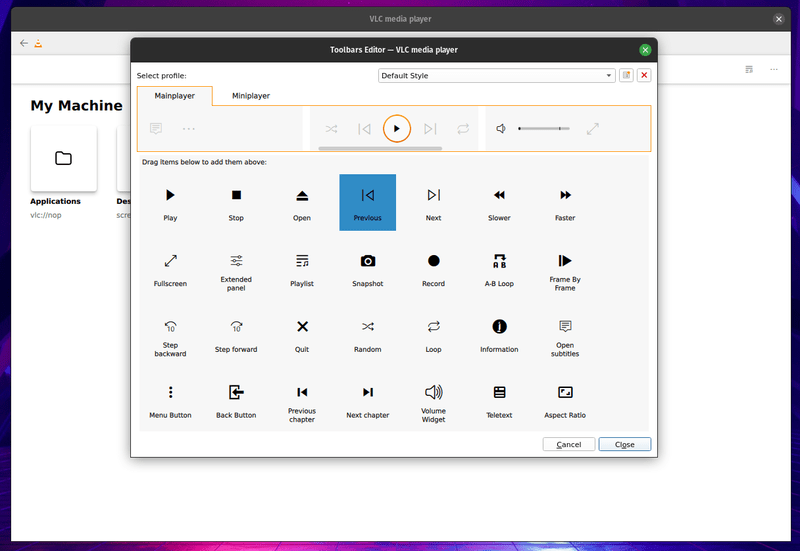Pick the A-B Loop icon

click(499, 261)
